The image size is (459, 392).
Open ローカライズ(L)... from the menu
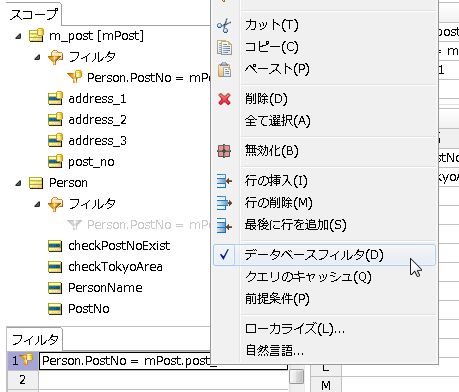(x=295, y=329)
